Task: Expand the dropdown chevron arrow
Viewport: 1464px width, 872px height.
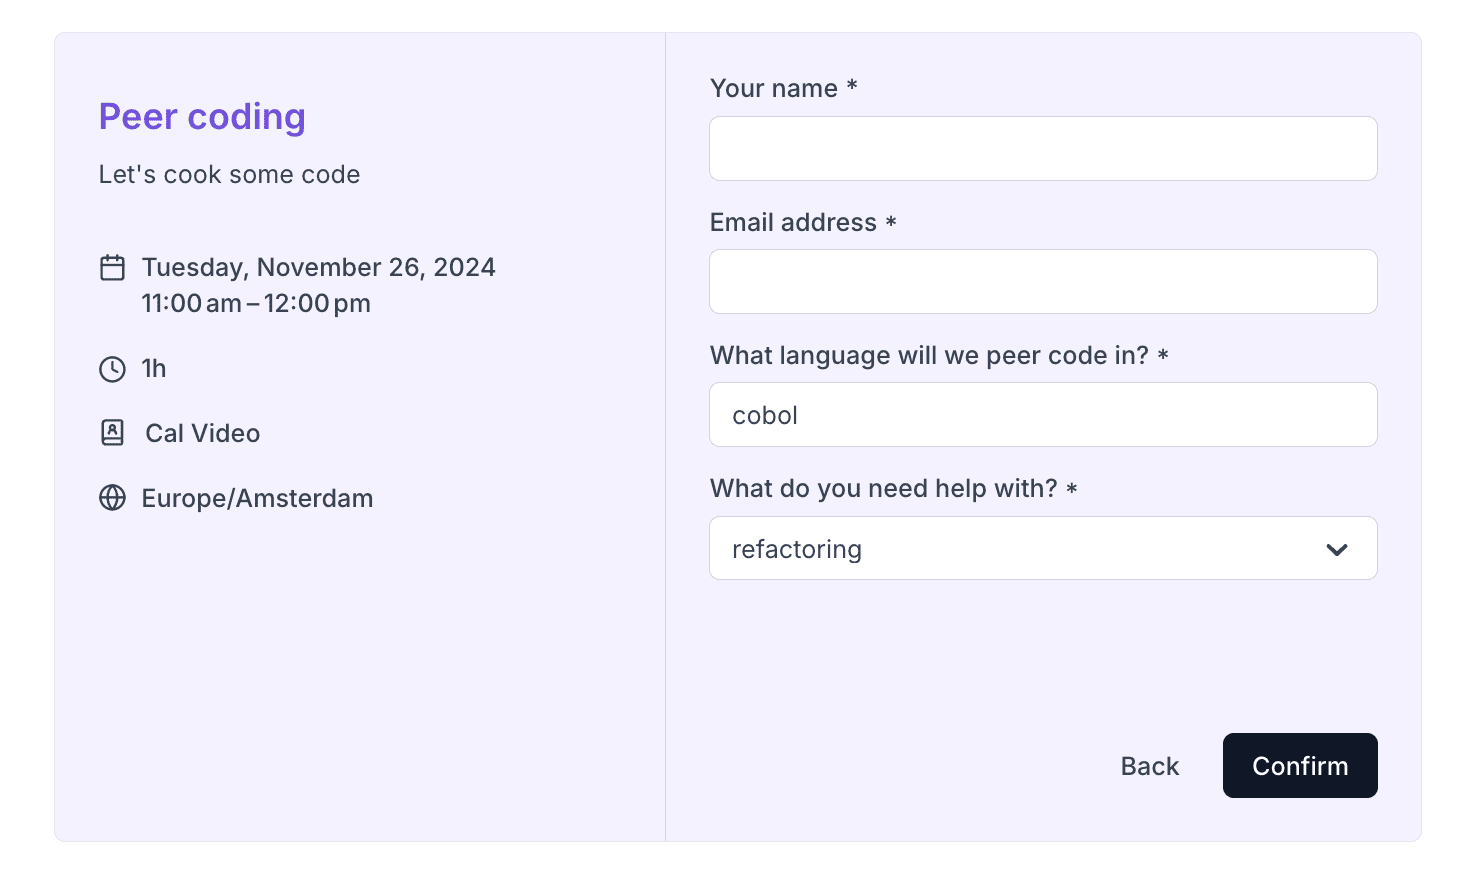Action: click(x=1337, y=549)
